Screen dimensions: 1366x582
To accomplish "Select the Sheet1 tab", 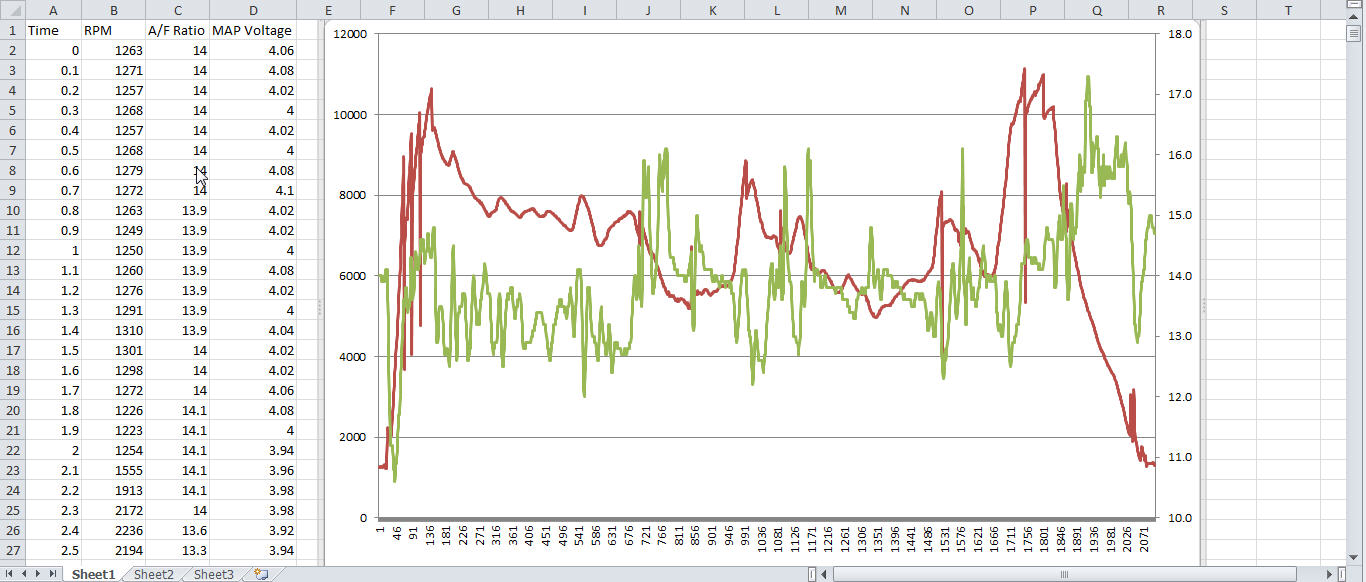I will 93,574.
